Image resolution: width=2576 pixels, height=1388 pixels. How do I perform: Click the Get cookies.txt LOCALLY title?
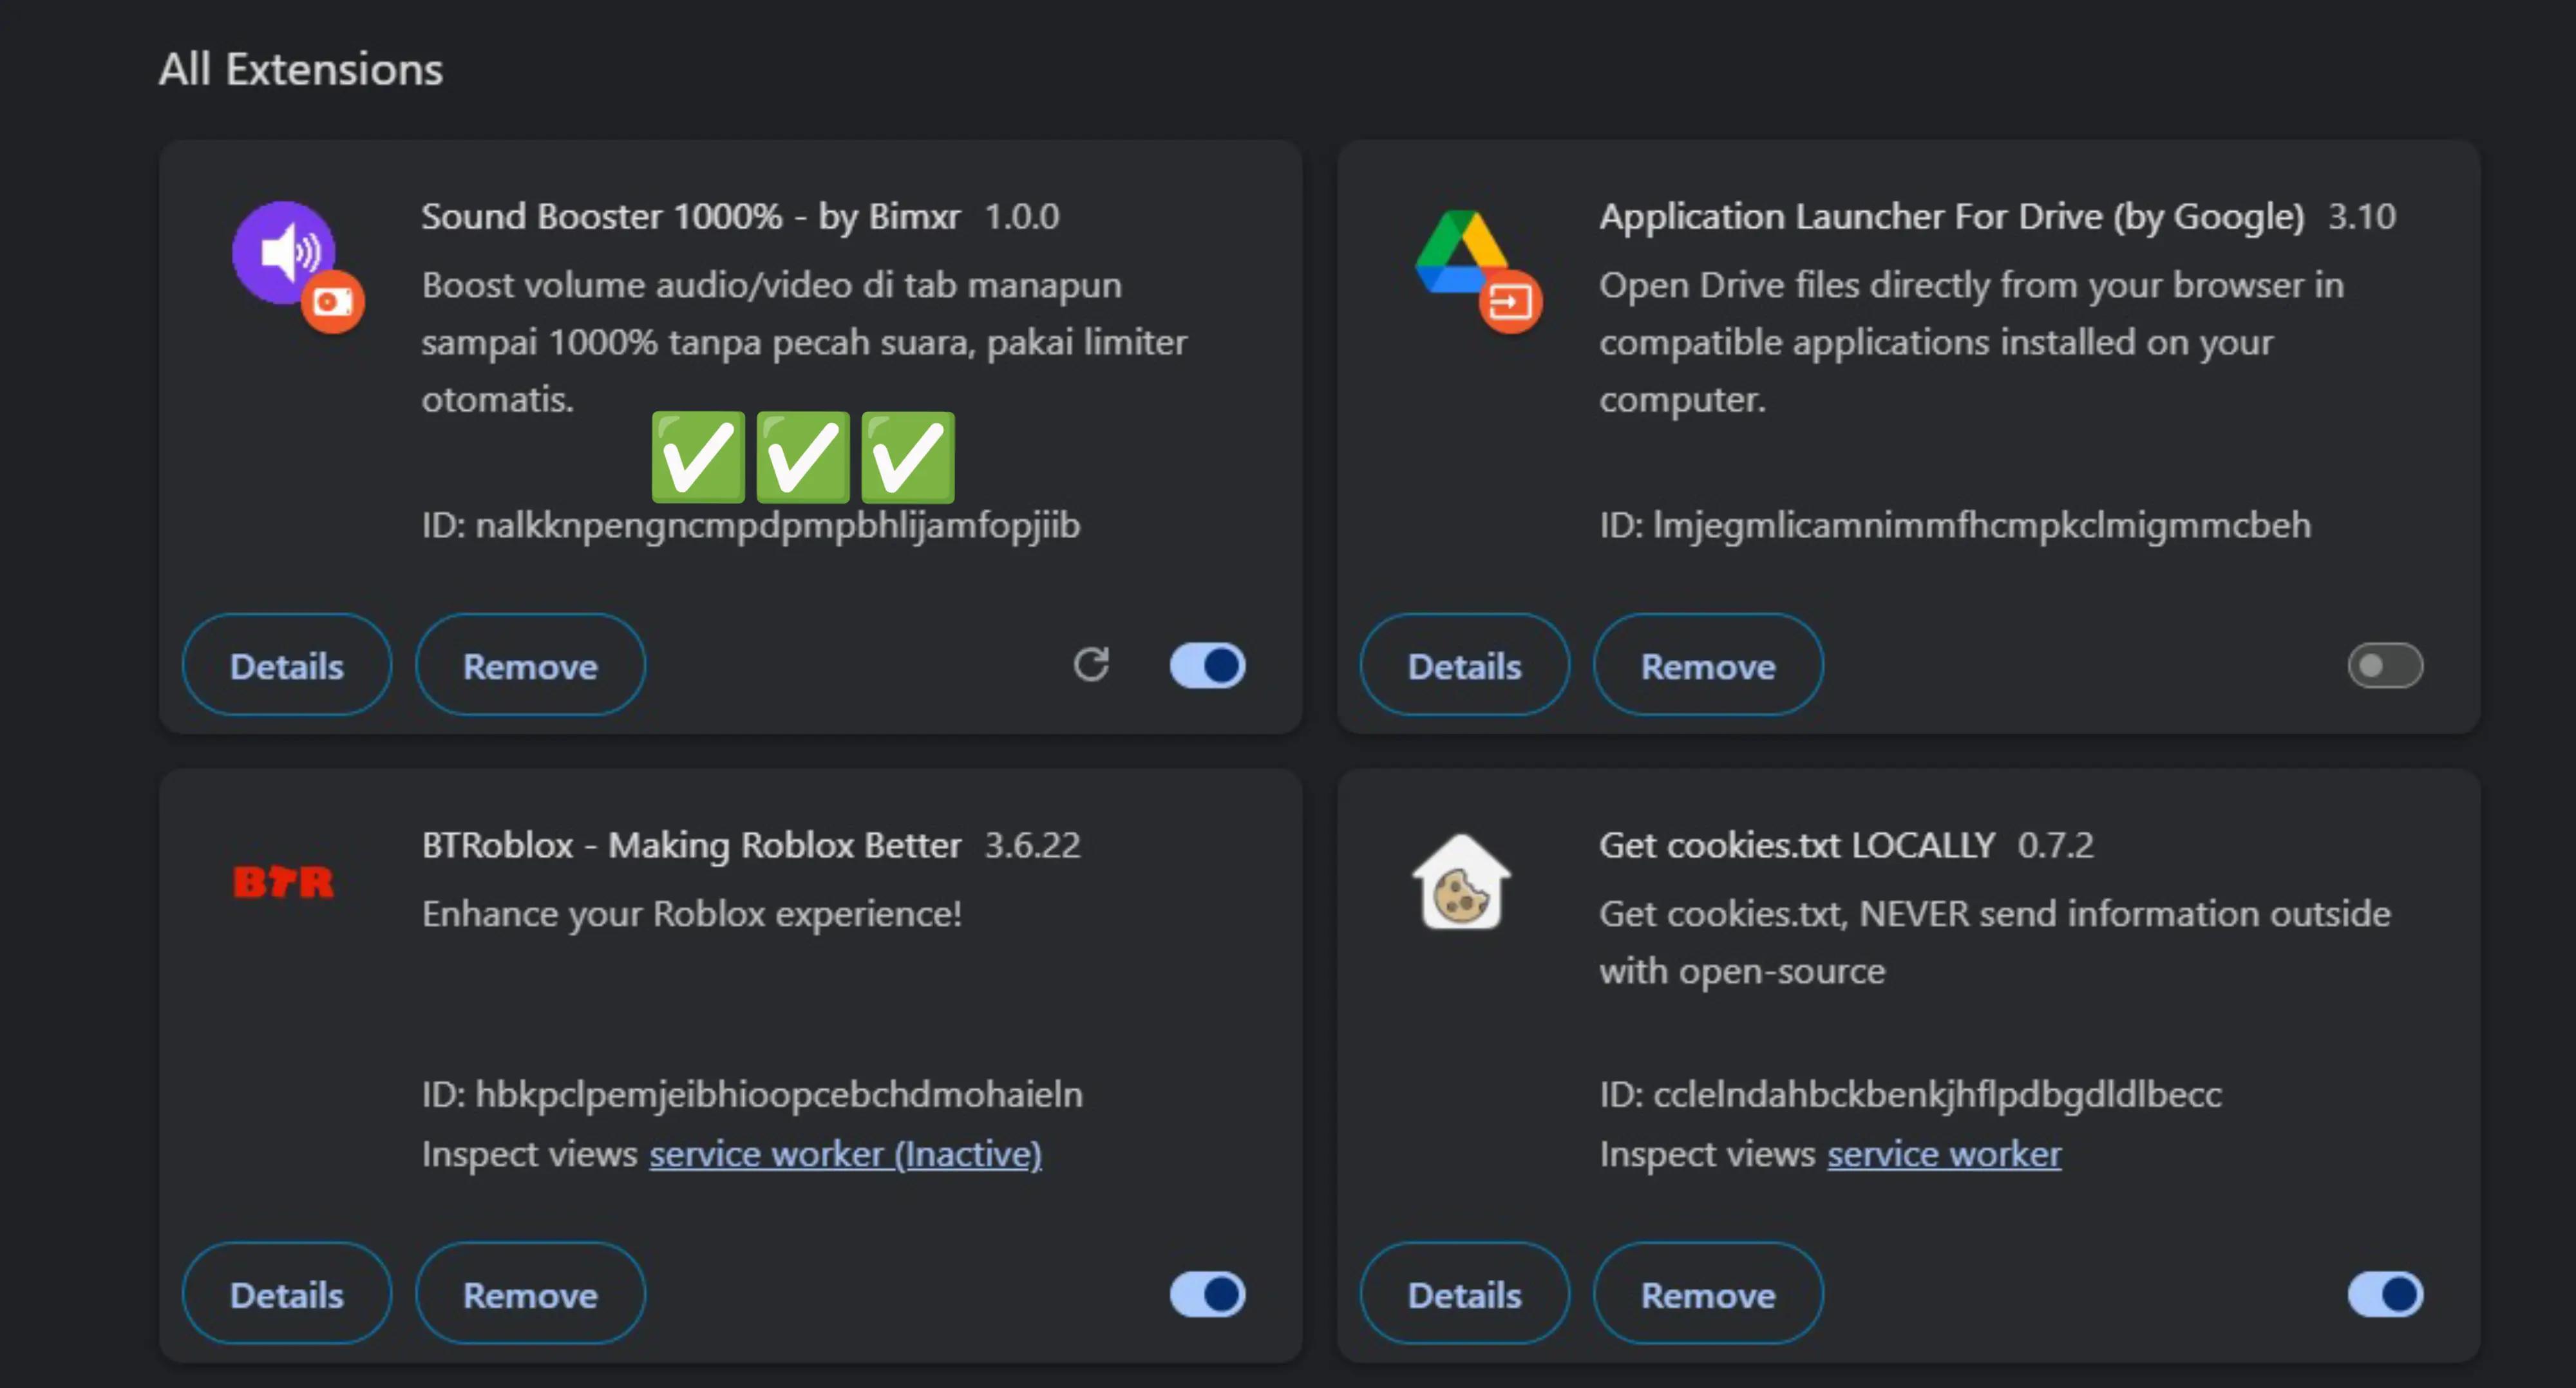click(1797, 845)
